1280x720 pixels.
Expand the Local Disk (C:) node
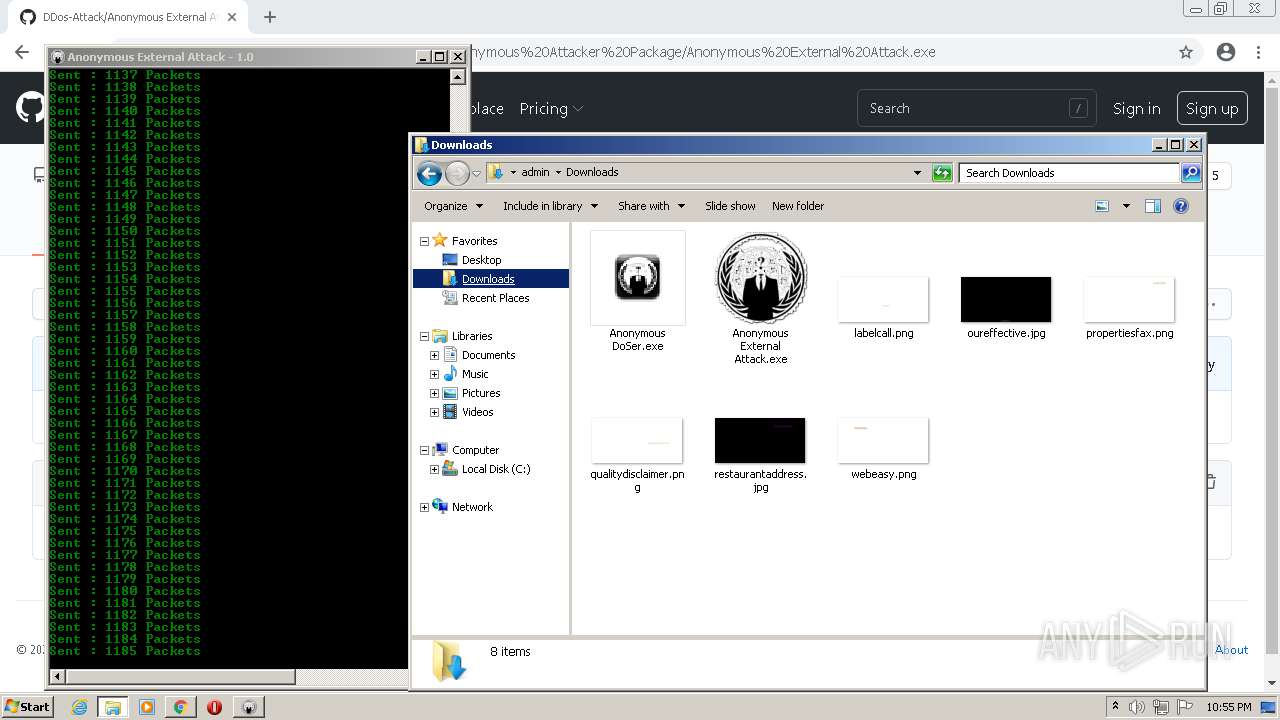pyautogui.click(x=434, y=469)
